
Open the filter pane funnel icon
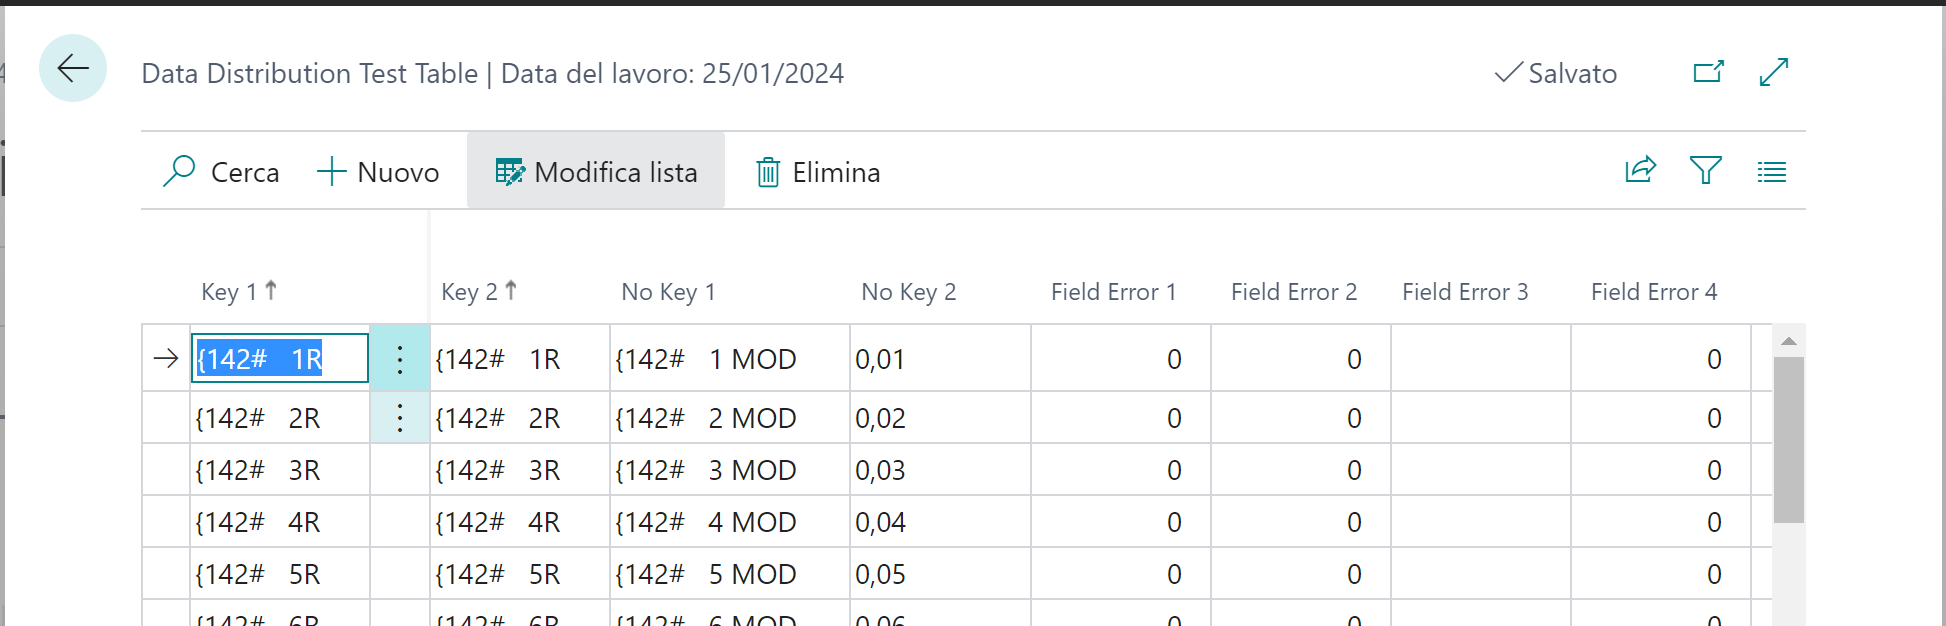(1705, 171)
